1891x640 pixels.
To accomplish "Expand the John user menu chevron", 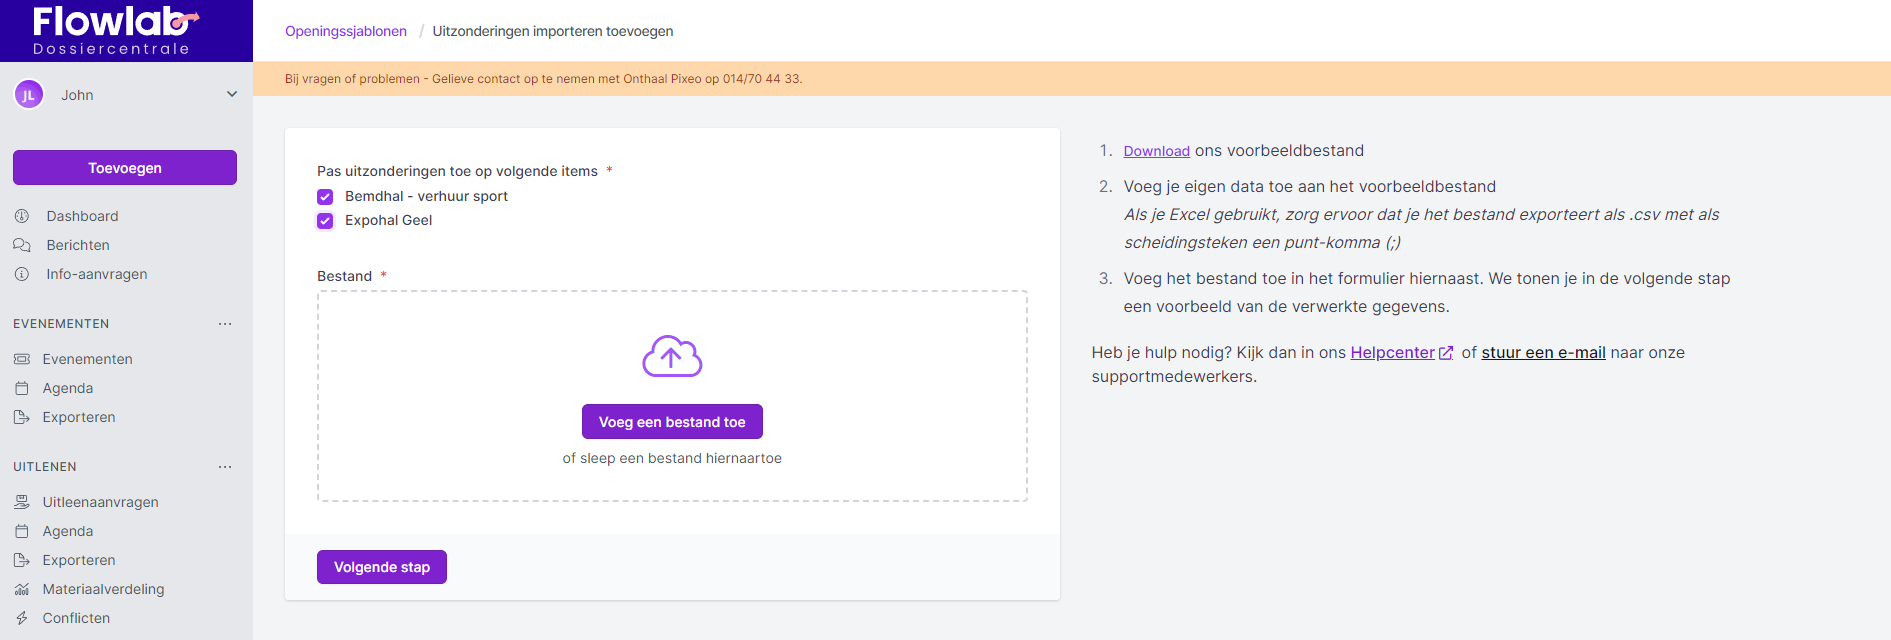I will coord(232,94).
